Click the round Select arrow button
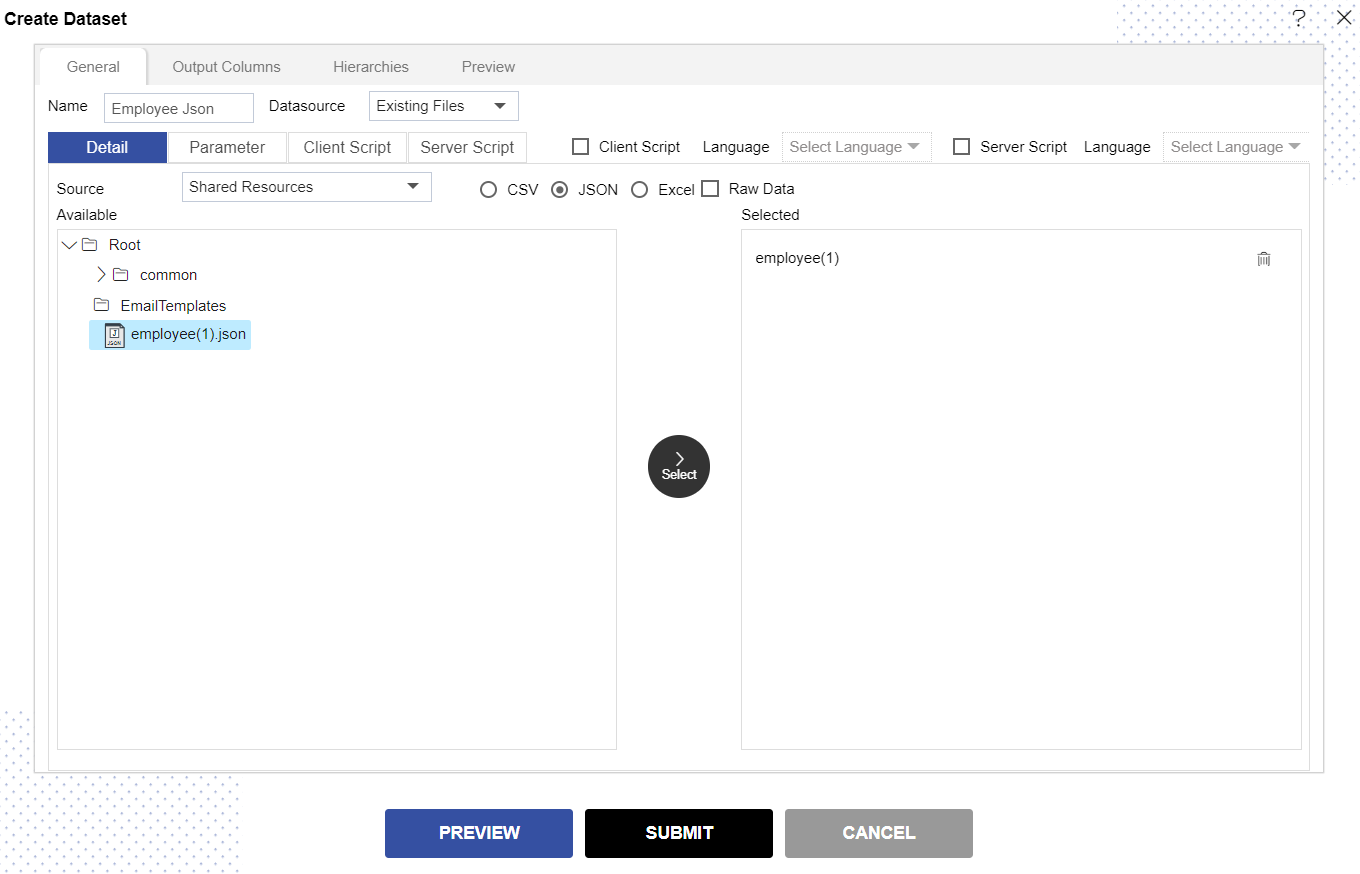This screenshot has width=1360, height=874. pyautogui.click(x=679, y=466)
